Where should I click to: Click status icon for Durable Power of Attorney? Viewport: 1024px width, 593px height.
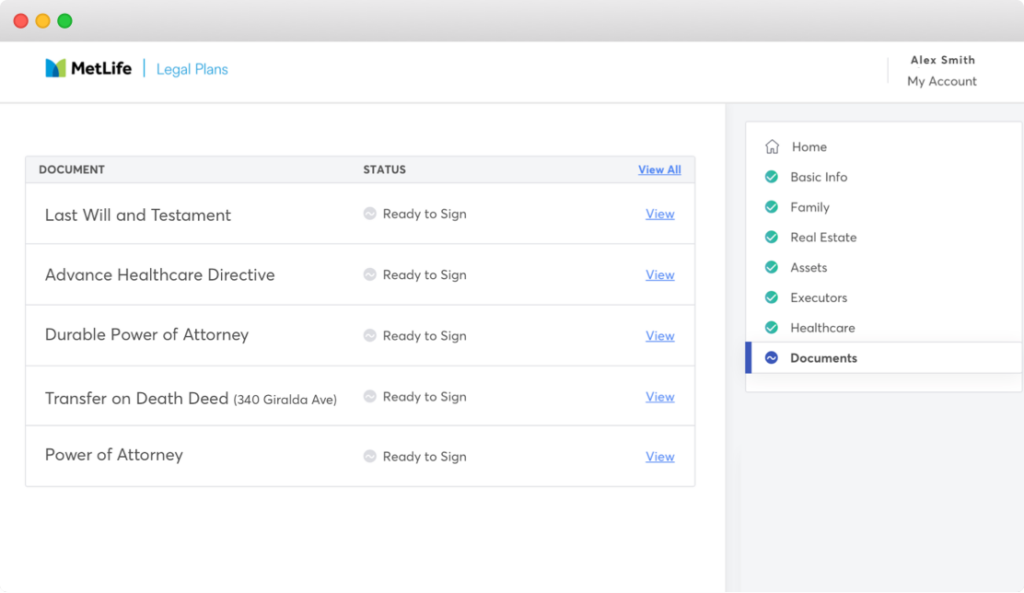pyautogui.click(x=370, y=335)
